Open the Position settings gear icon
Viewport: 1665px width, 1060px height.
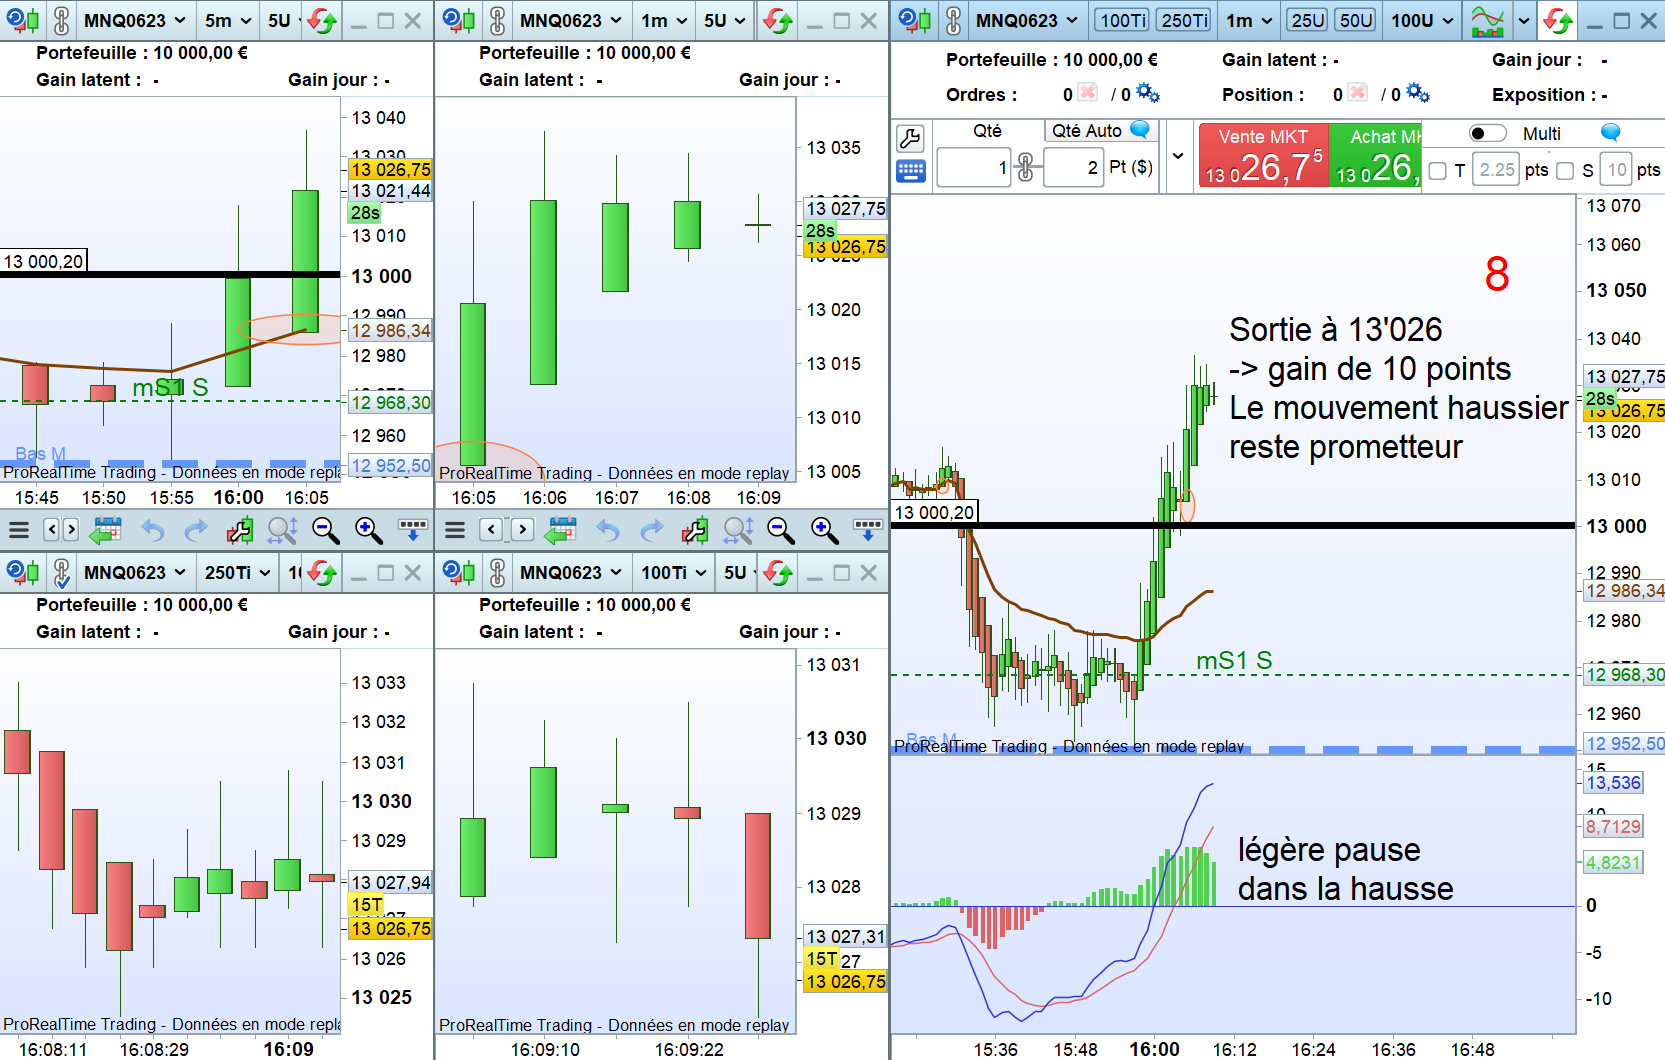[1418, 93]
